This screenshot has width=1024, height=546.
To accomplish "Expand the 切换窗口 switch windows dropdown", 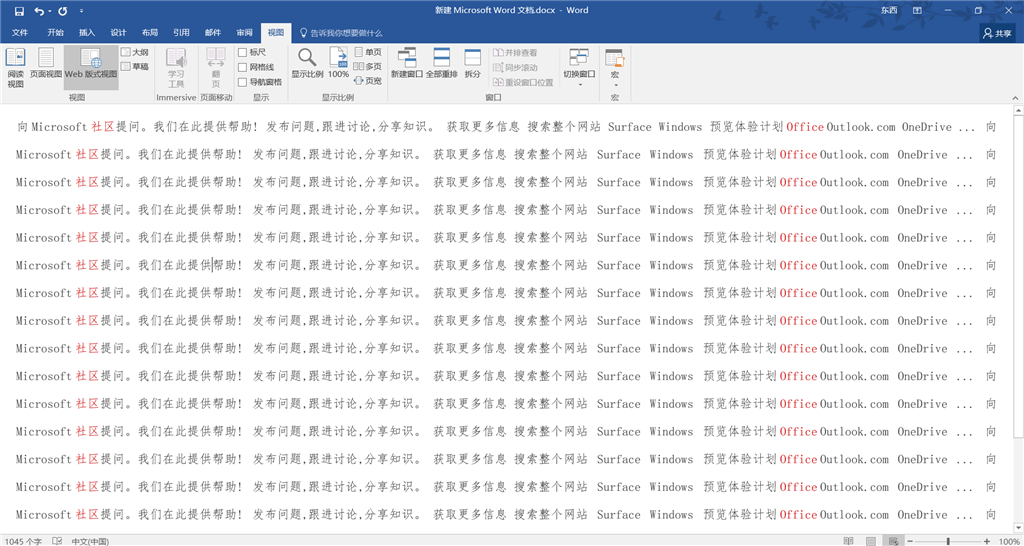I will [579, 67].
